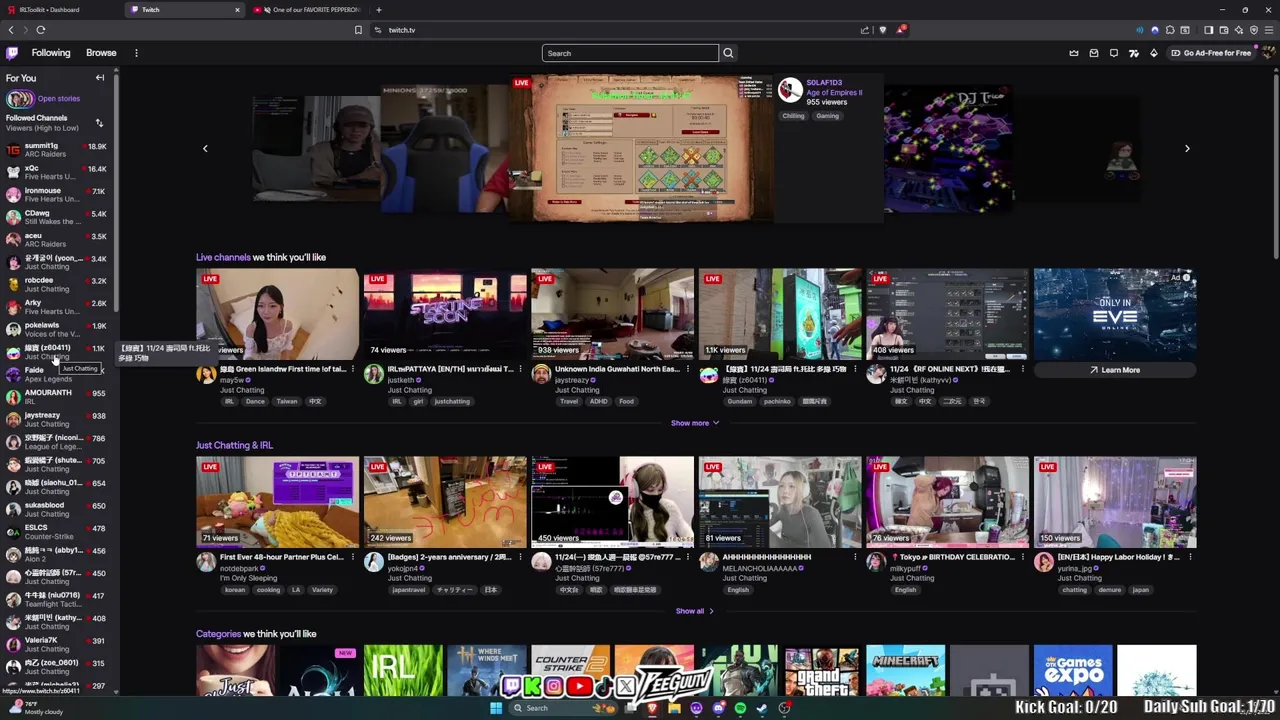Open the Prime loot crown icon
This screenshot has width=1280, height=720.
click(x=1074, y=53)
